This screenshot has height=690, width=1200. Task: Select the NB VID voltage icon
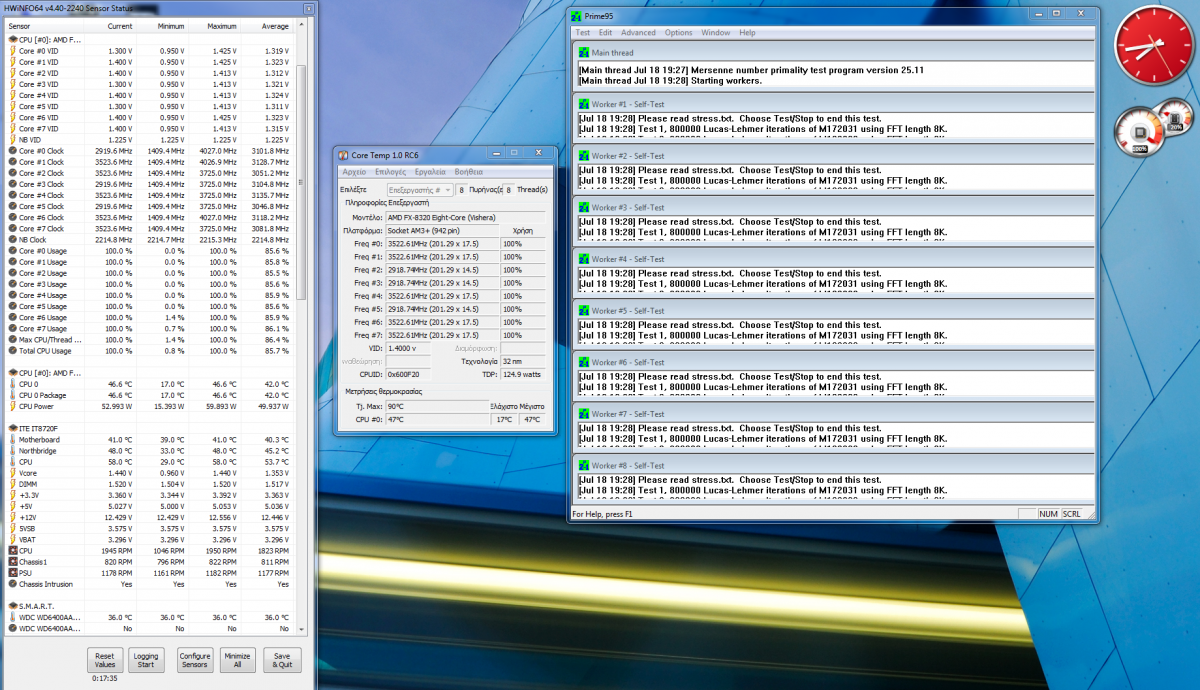[12, 140]
